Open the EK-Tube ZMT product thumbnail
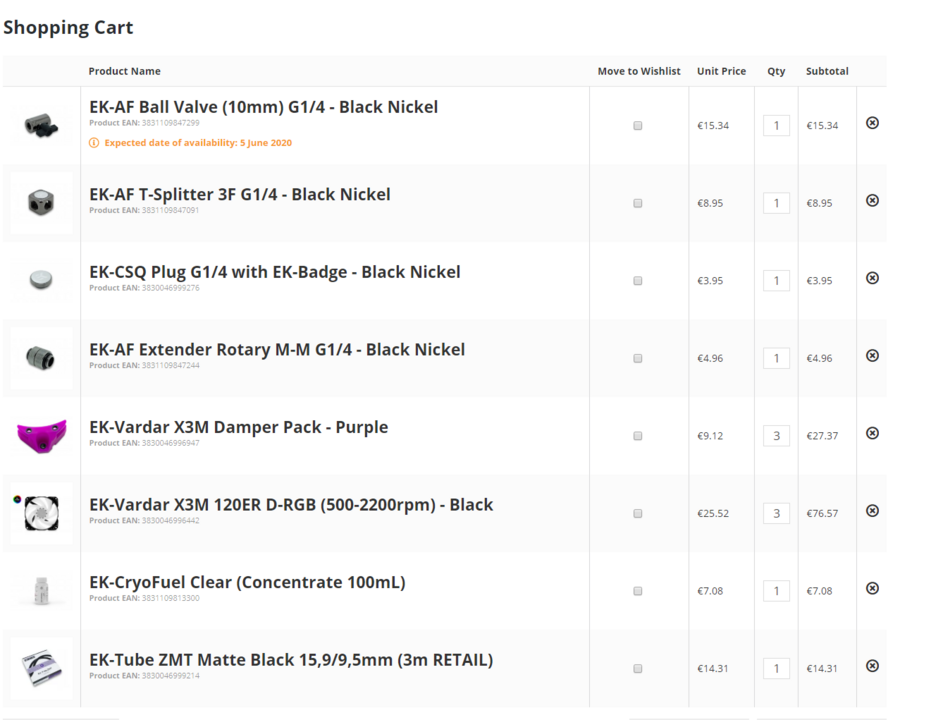Viewport: 931px width, 720px height. point(42,668)
